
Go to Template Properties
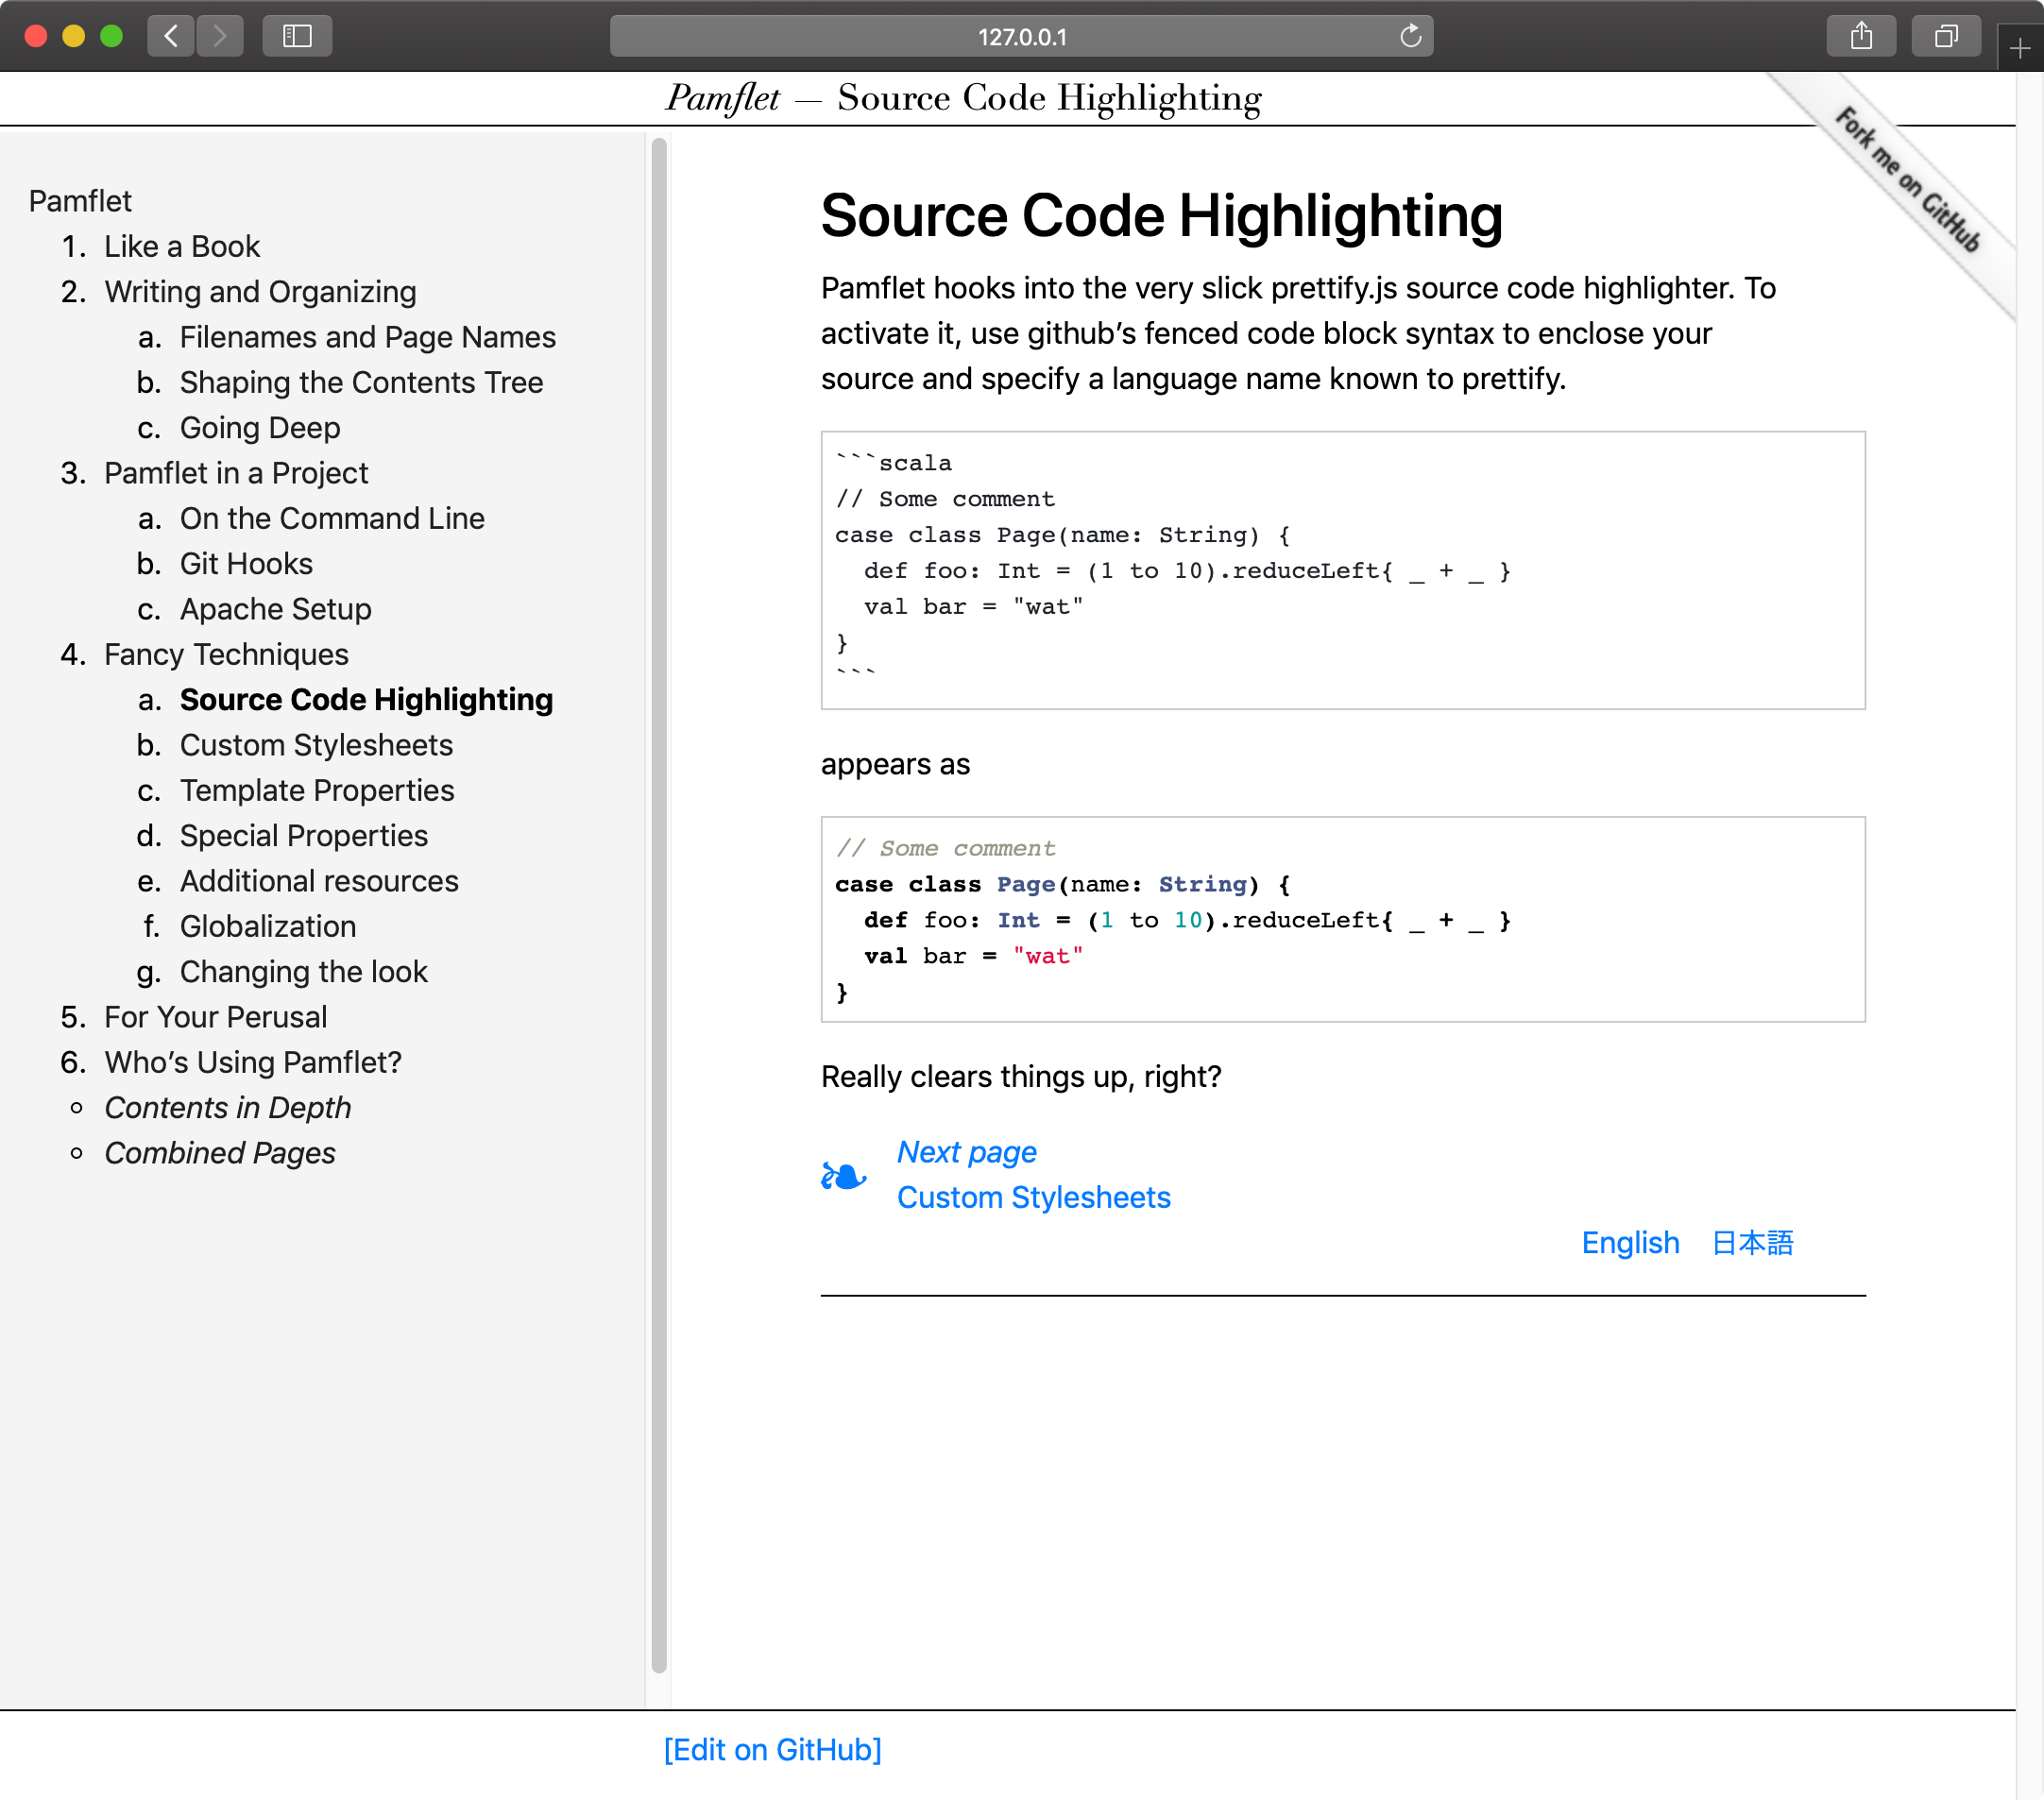[x=317, y=790]
